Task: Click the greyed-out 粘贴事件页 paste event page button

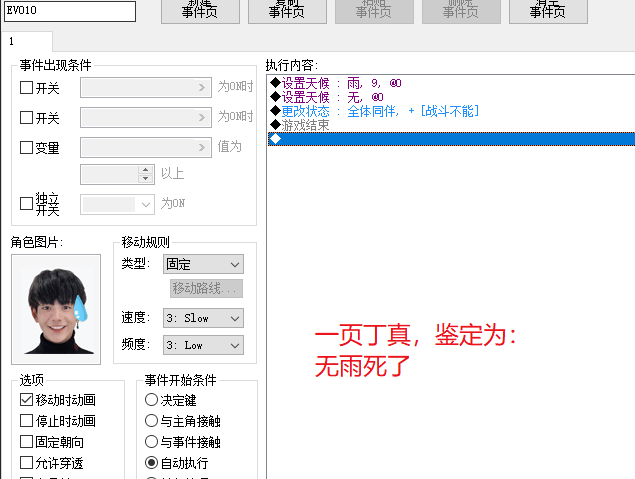Action: pos(374,11)
